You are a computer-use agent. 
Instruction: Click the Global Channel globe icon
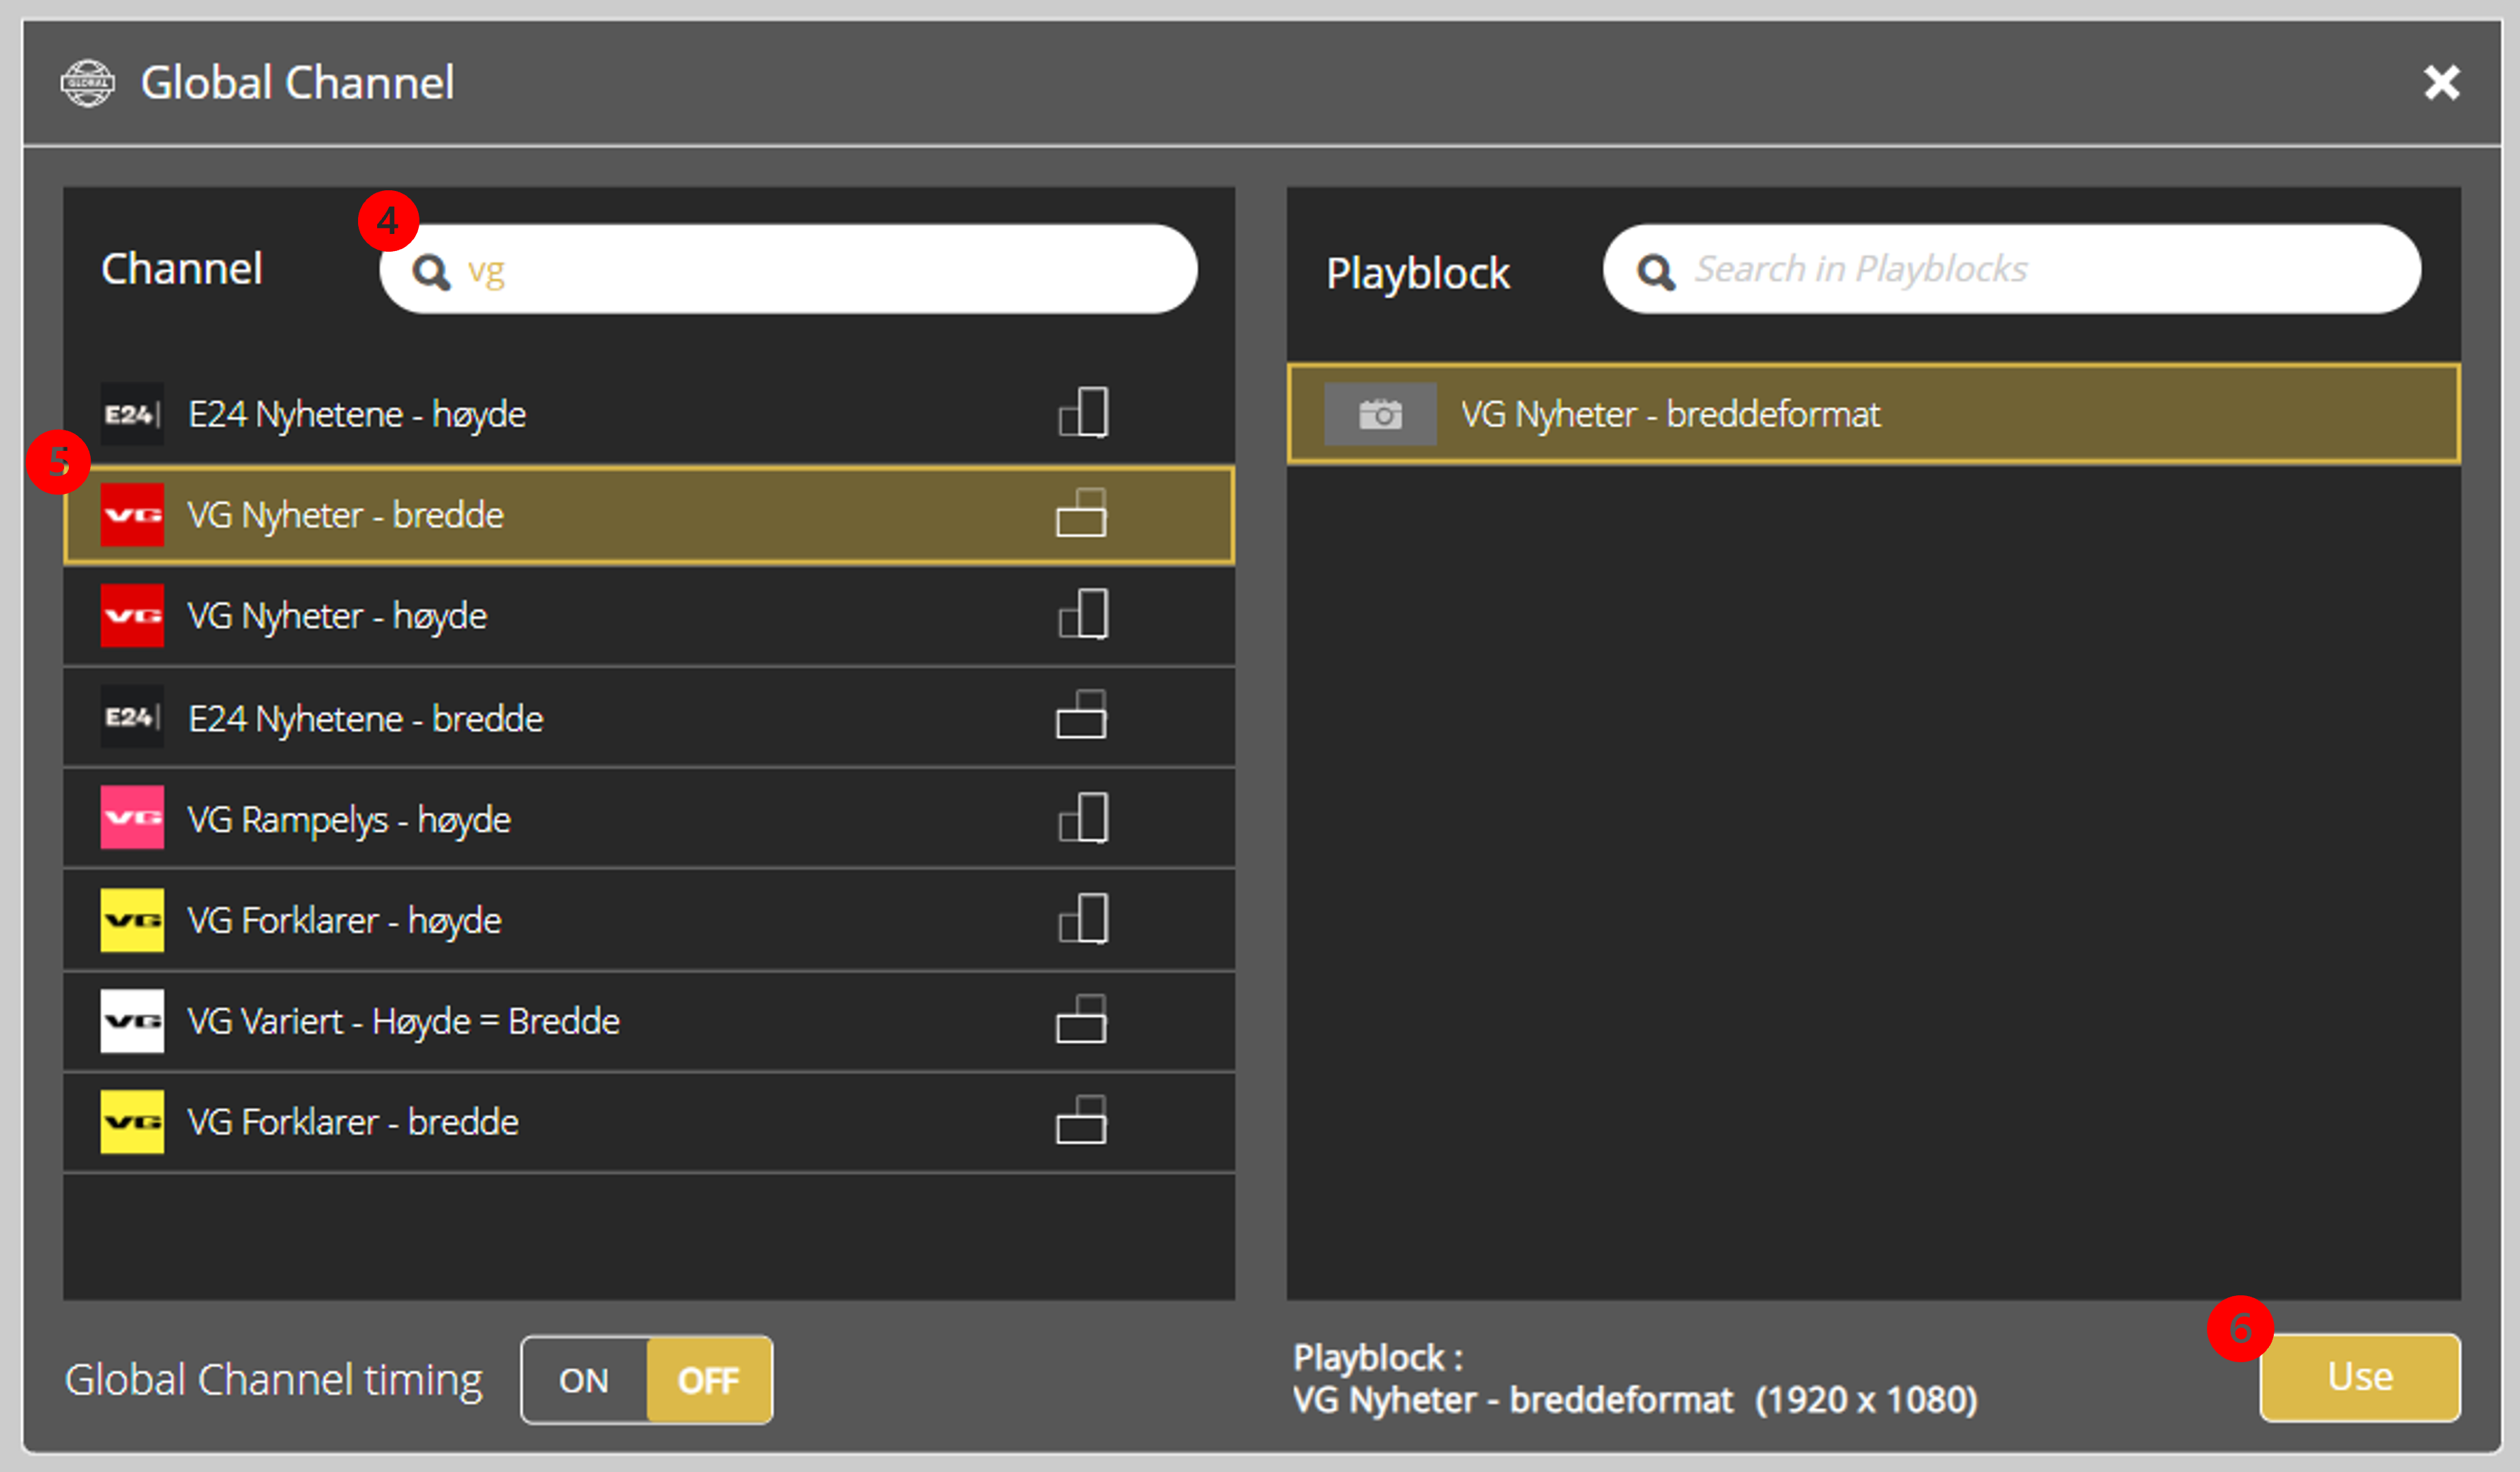coord(88,83)
